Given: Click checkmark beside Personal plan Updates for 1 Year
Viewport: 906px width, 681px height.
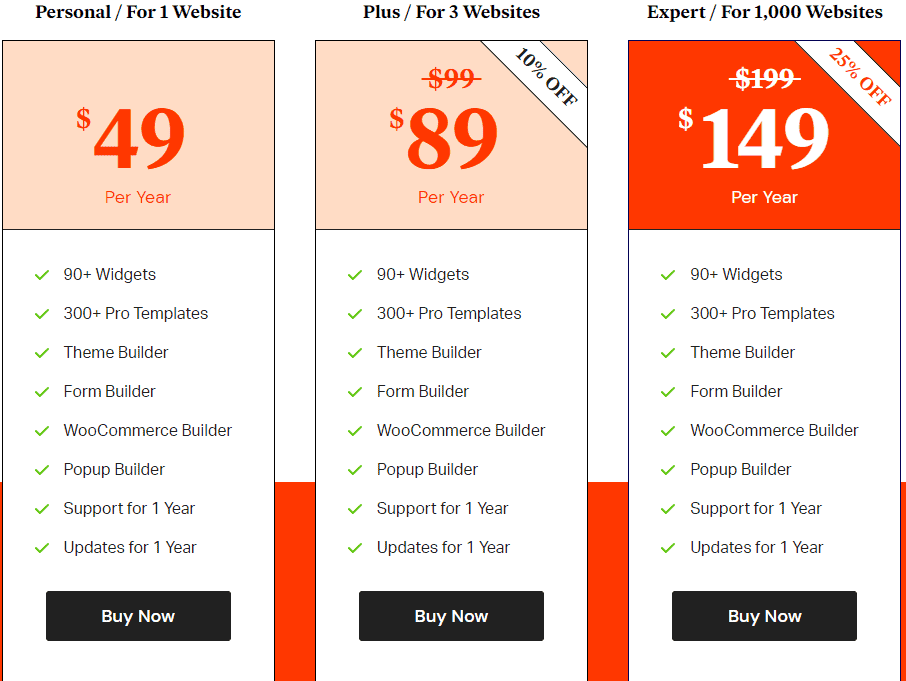Looking at the screenshot, I should tap(42, 548).
